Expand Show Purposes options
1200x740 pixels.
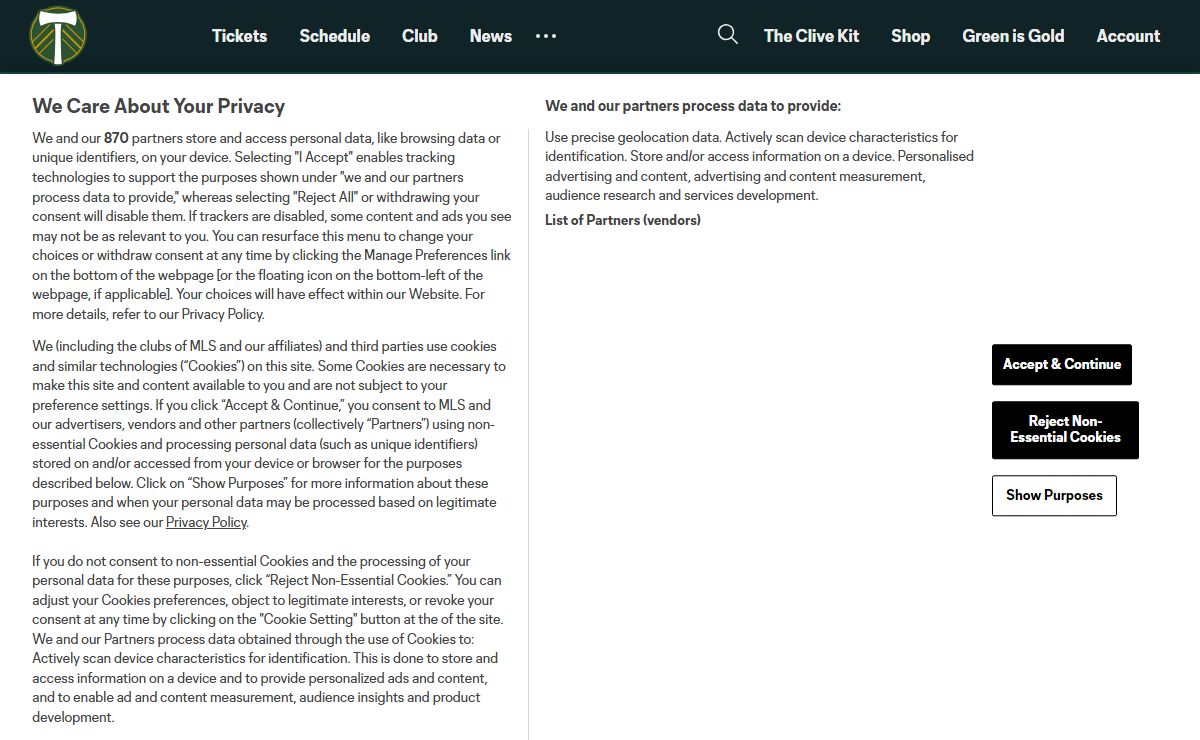1054,495
